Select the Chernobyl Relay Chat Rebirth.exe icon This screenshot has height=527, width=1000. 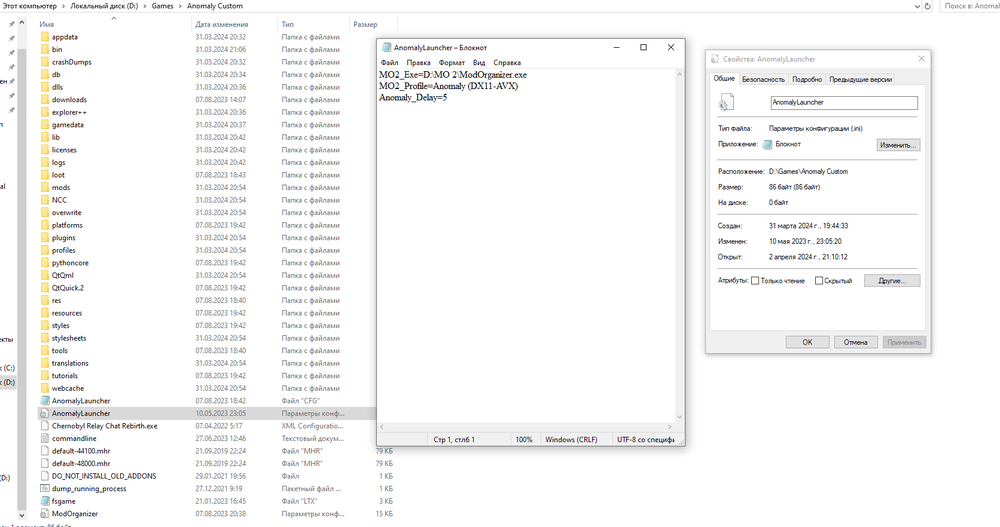tap(45, 426)
